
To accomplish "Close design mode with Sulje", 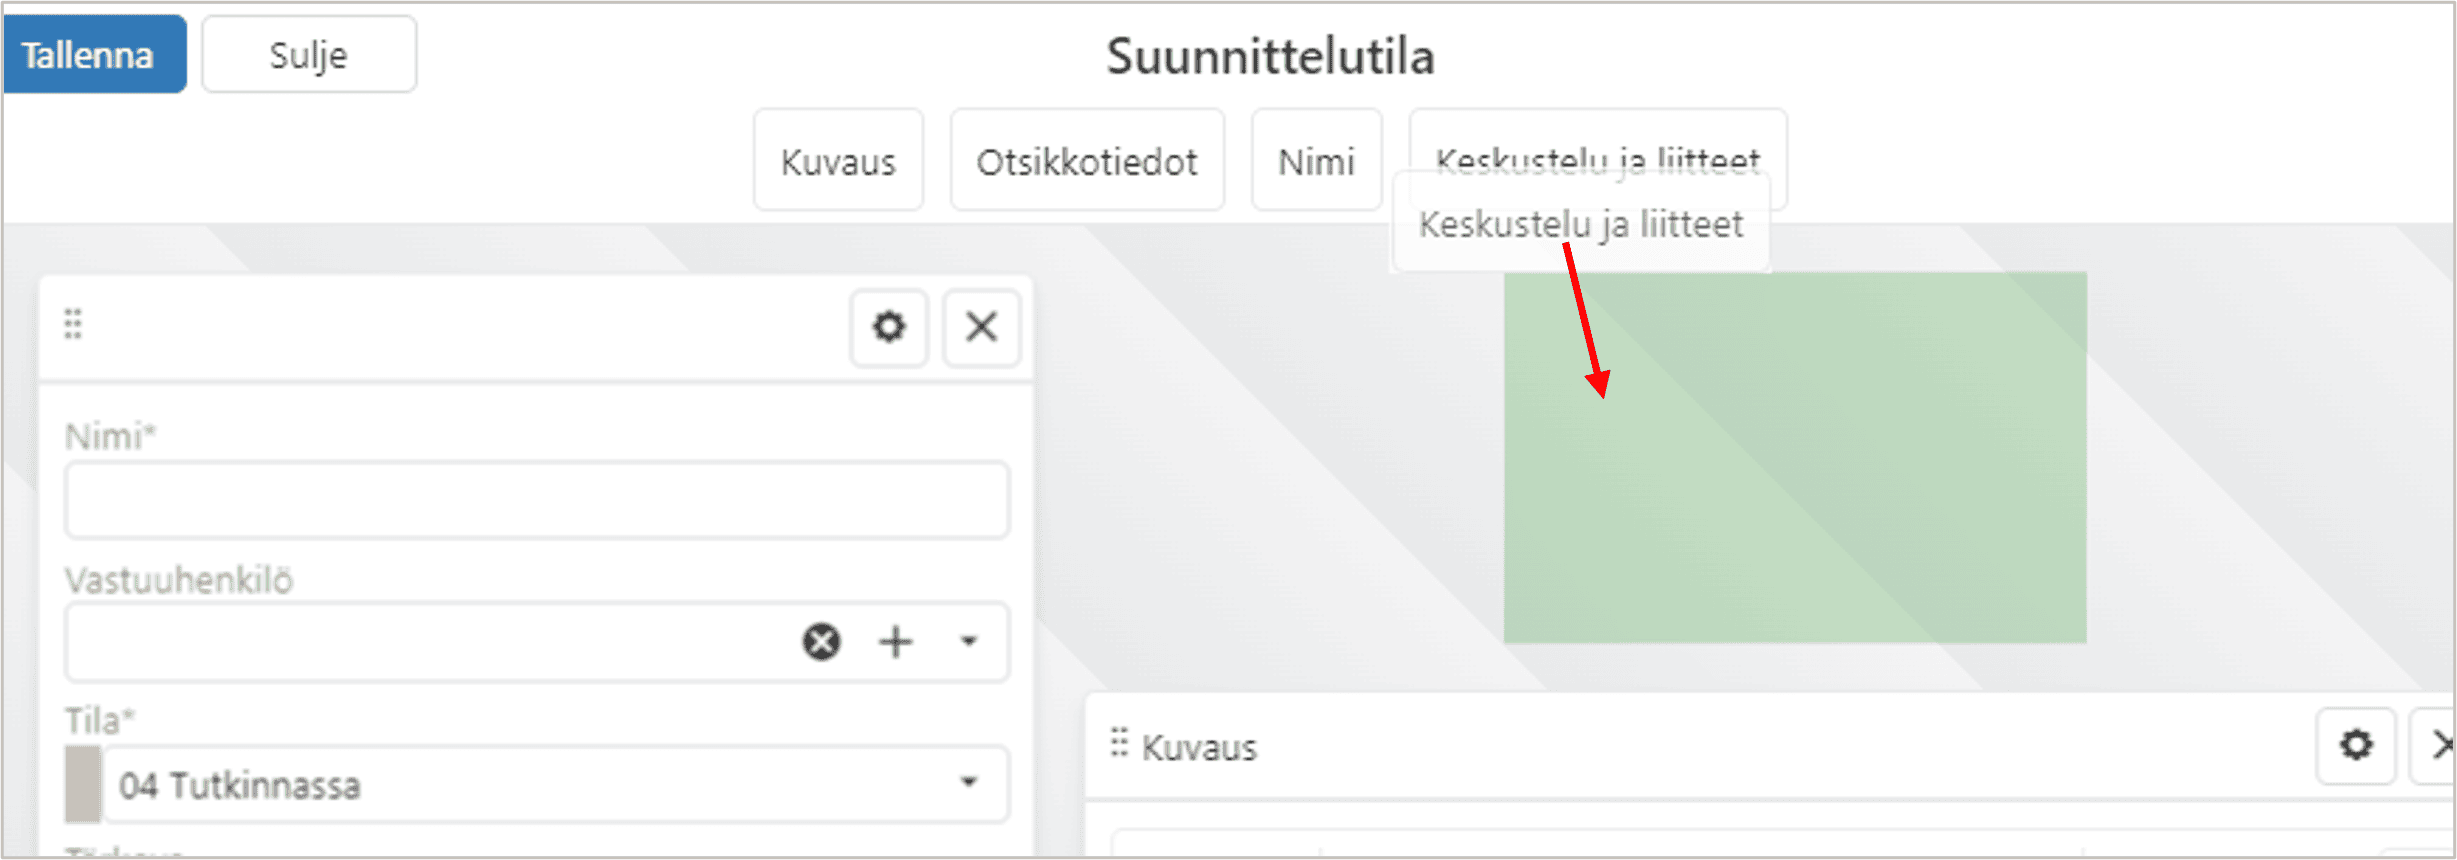I will tap(309, 54).
